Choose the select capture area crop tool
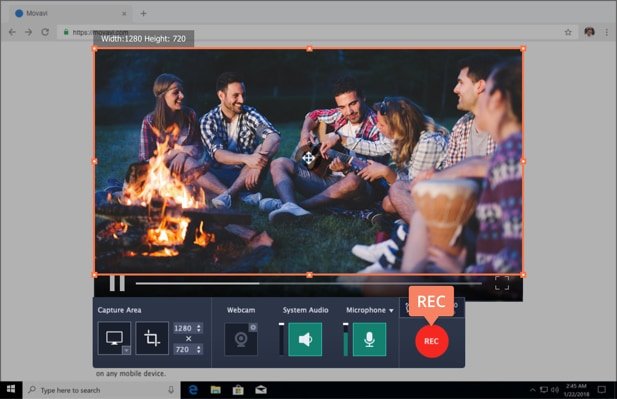 tap(152, 338)
